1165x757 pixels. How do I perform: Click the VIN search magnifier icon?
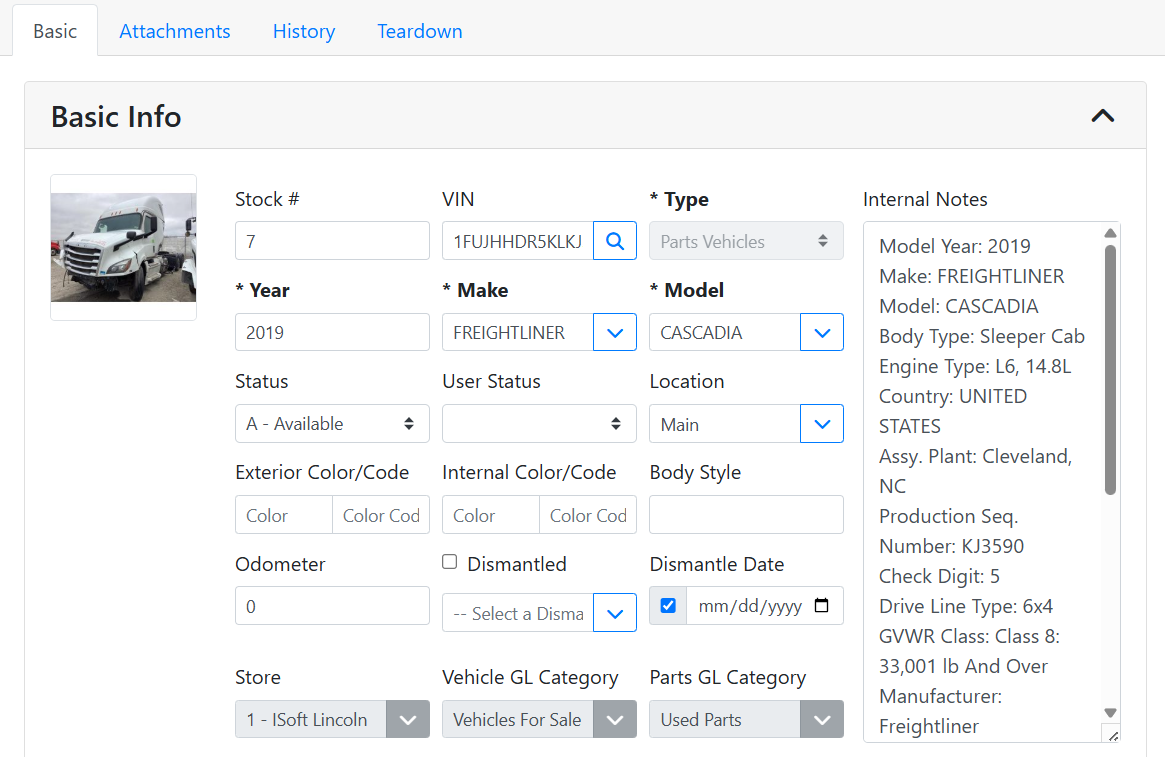tap(615, 241)
